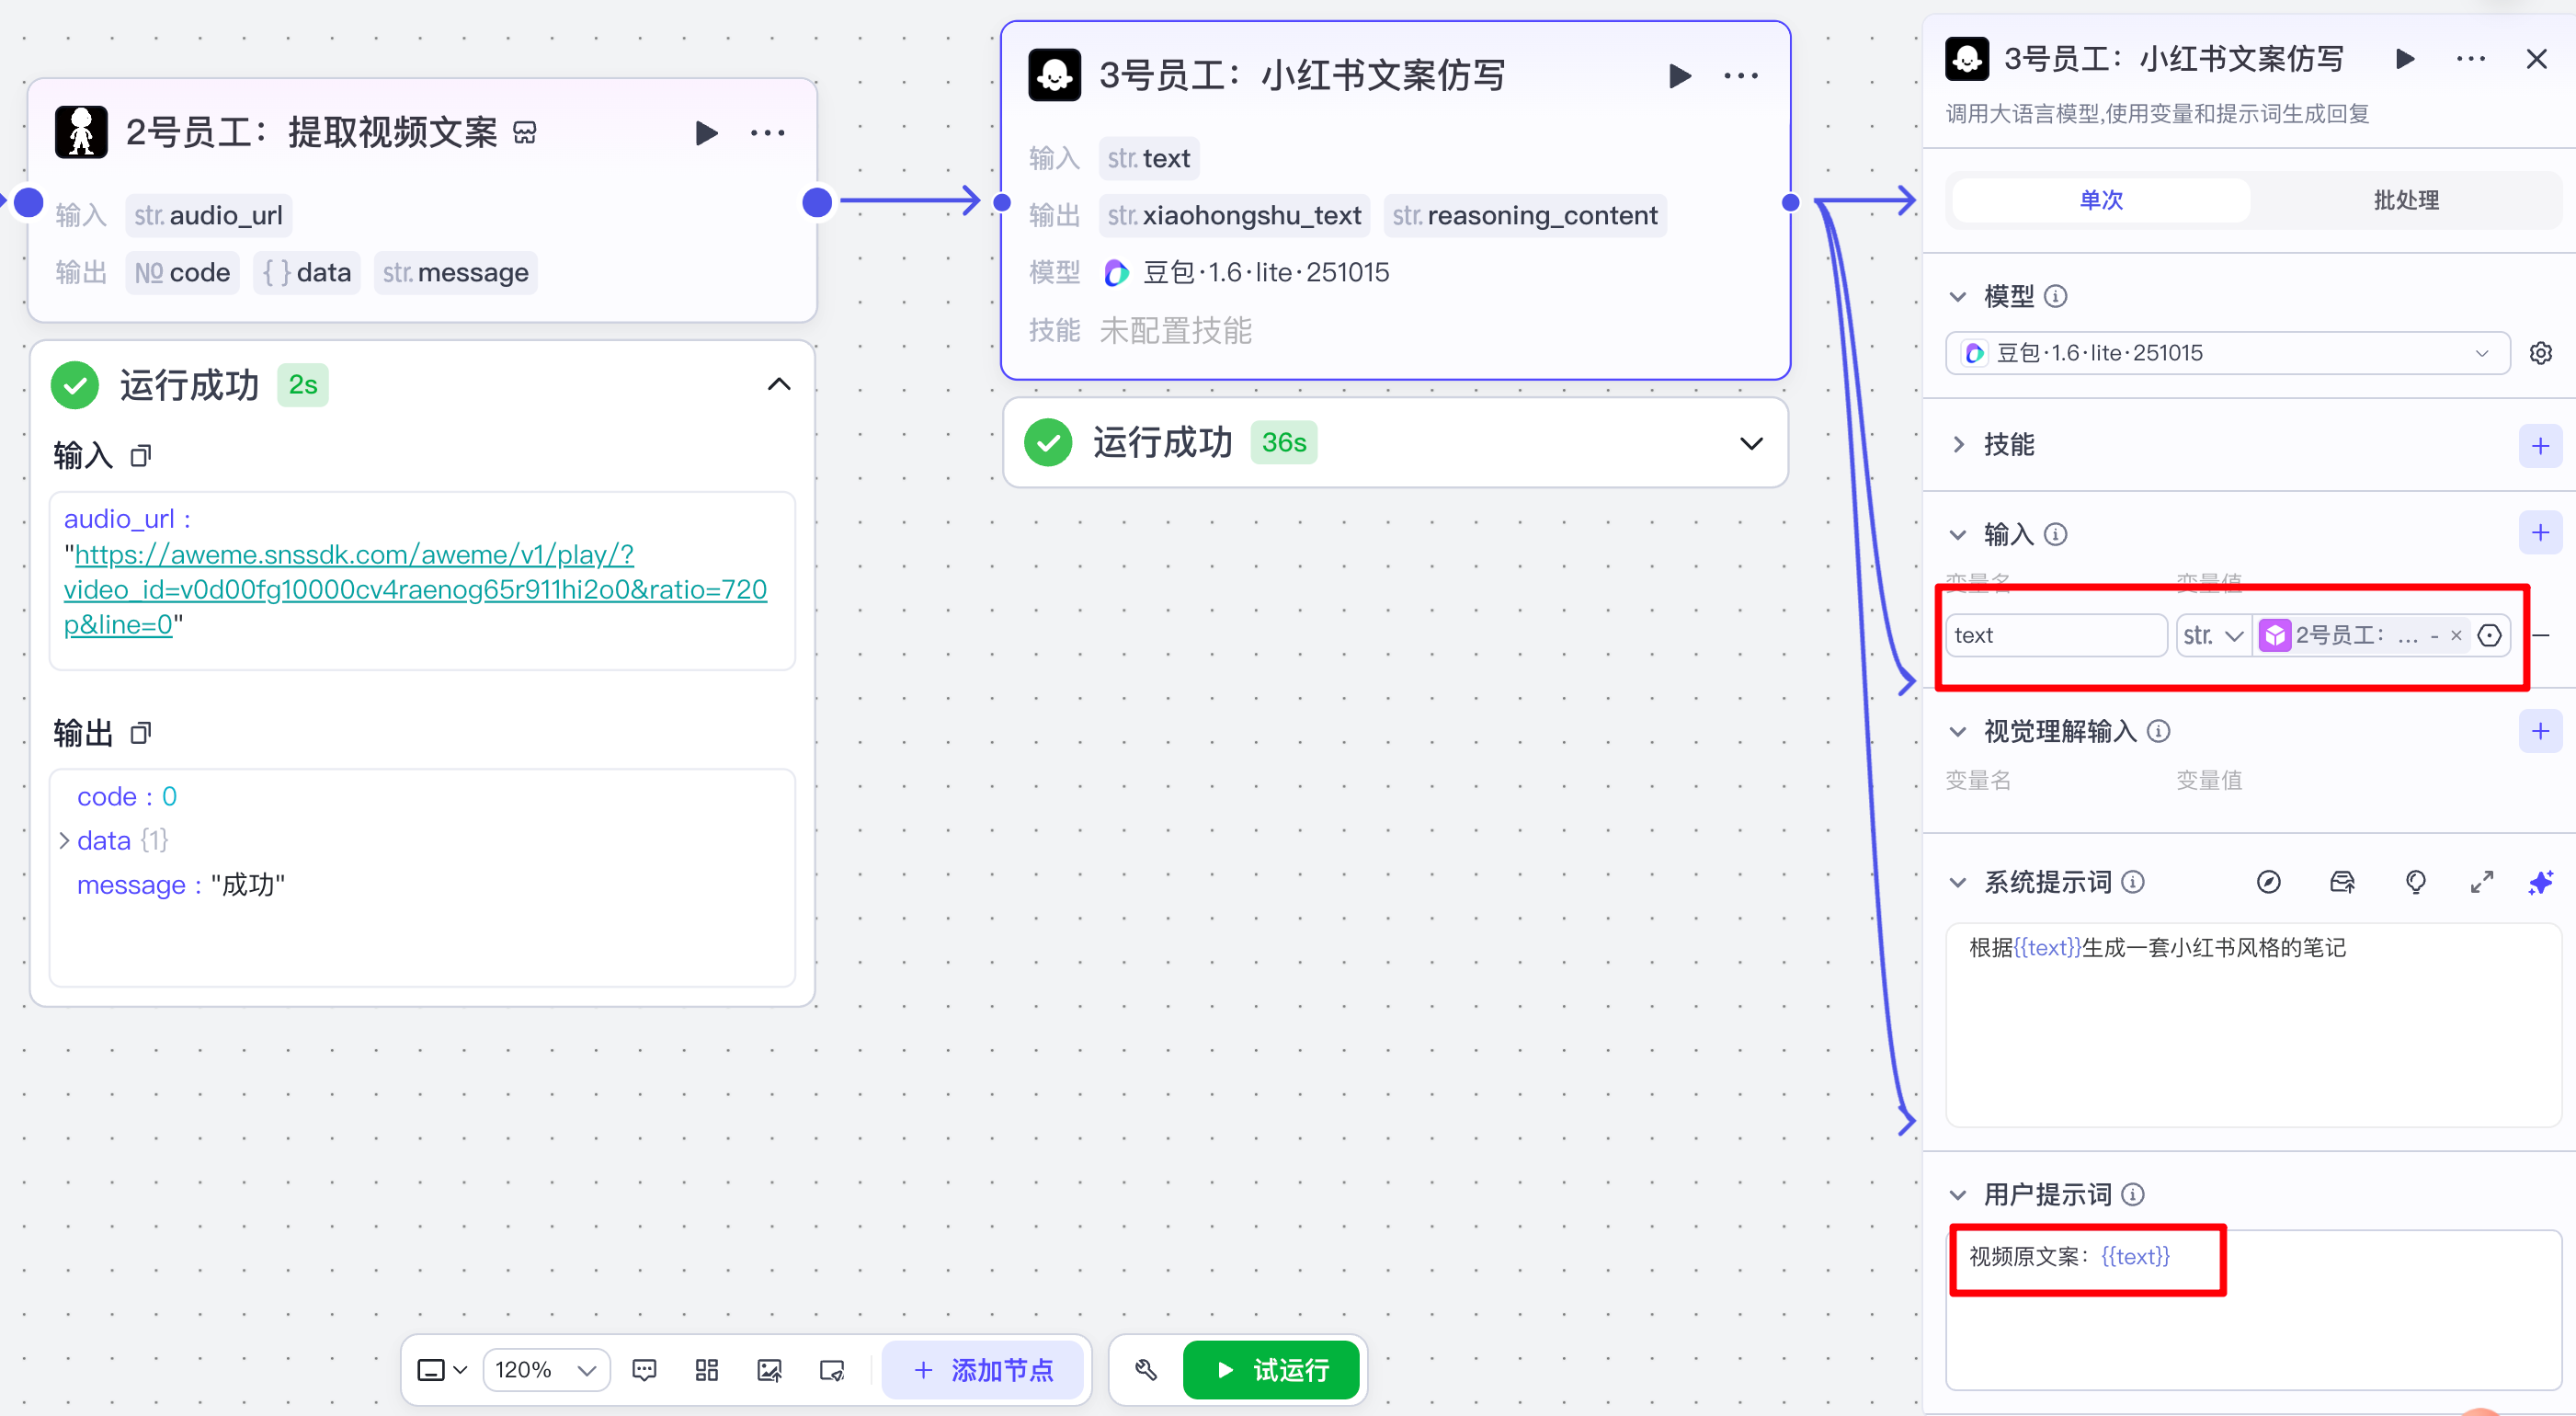Click 添加节点 button

(x=982, y=1370)
